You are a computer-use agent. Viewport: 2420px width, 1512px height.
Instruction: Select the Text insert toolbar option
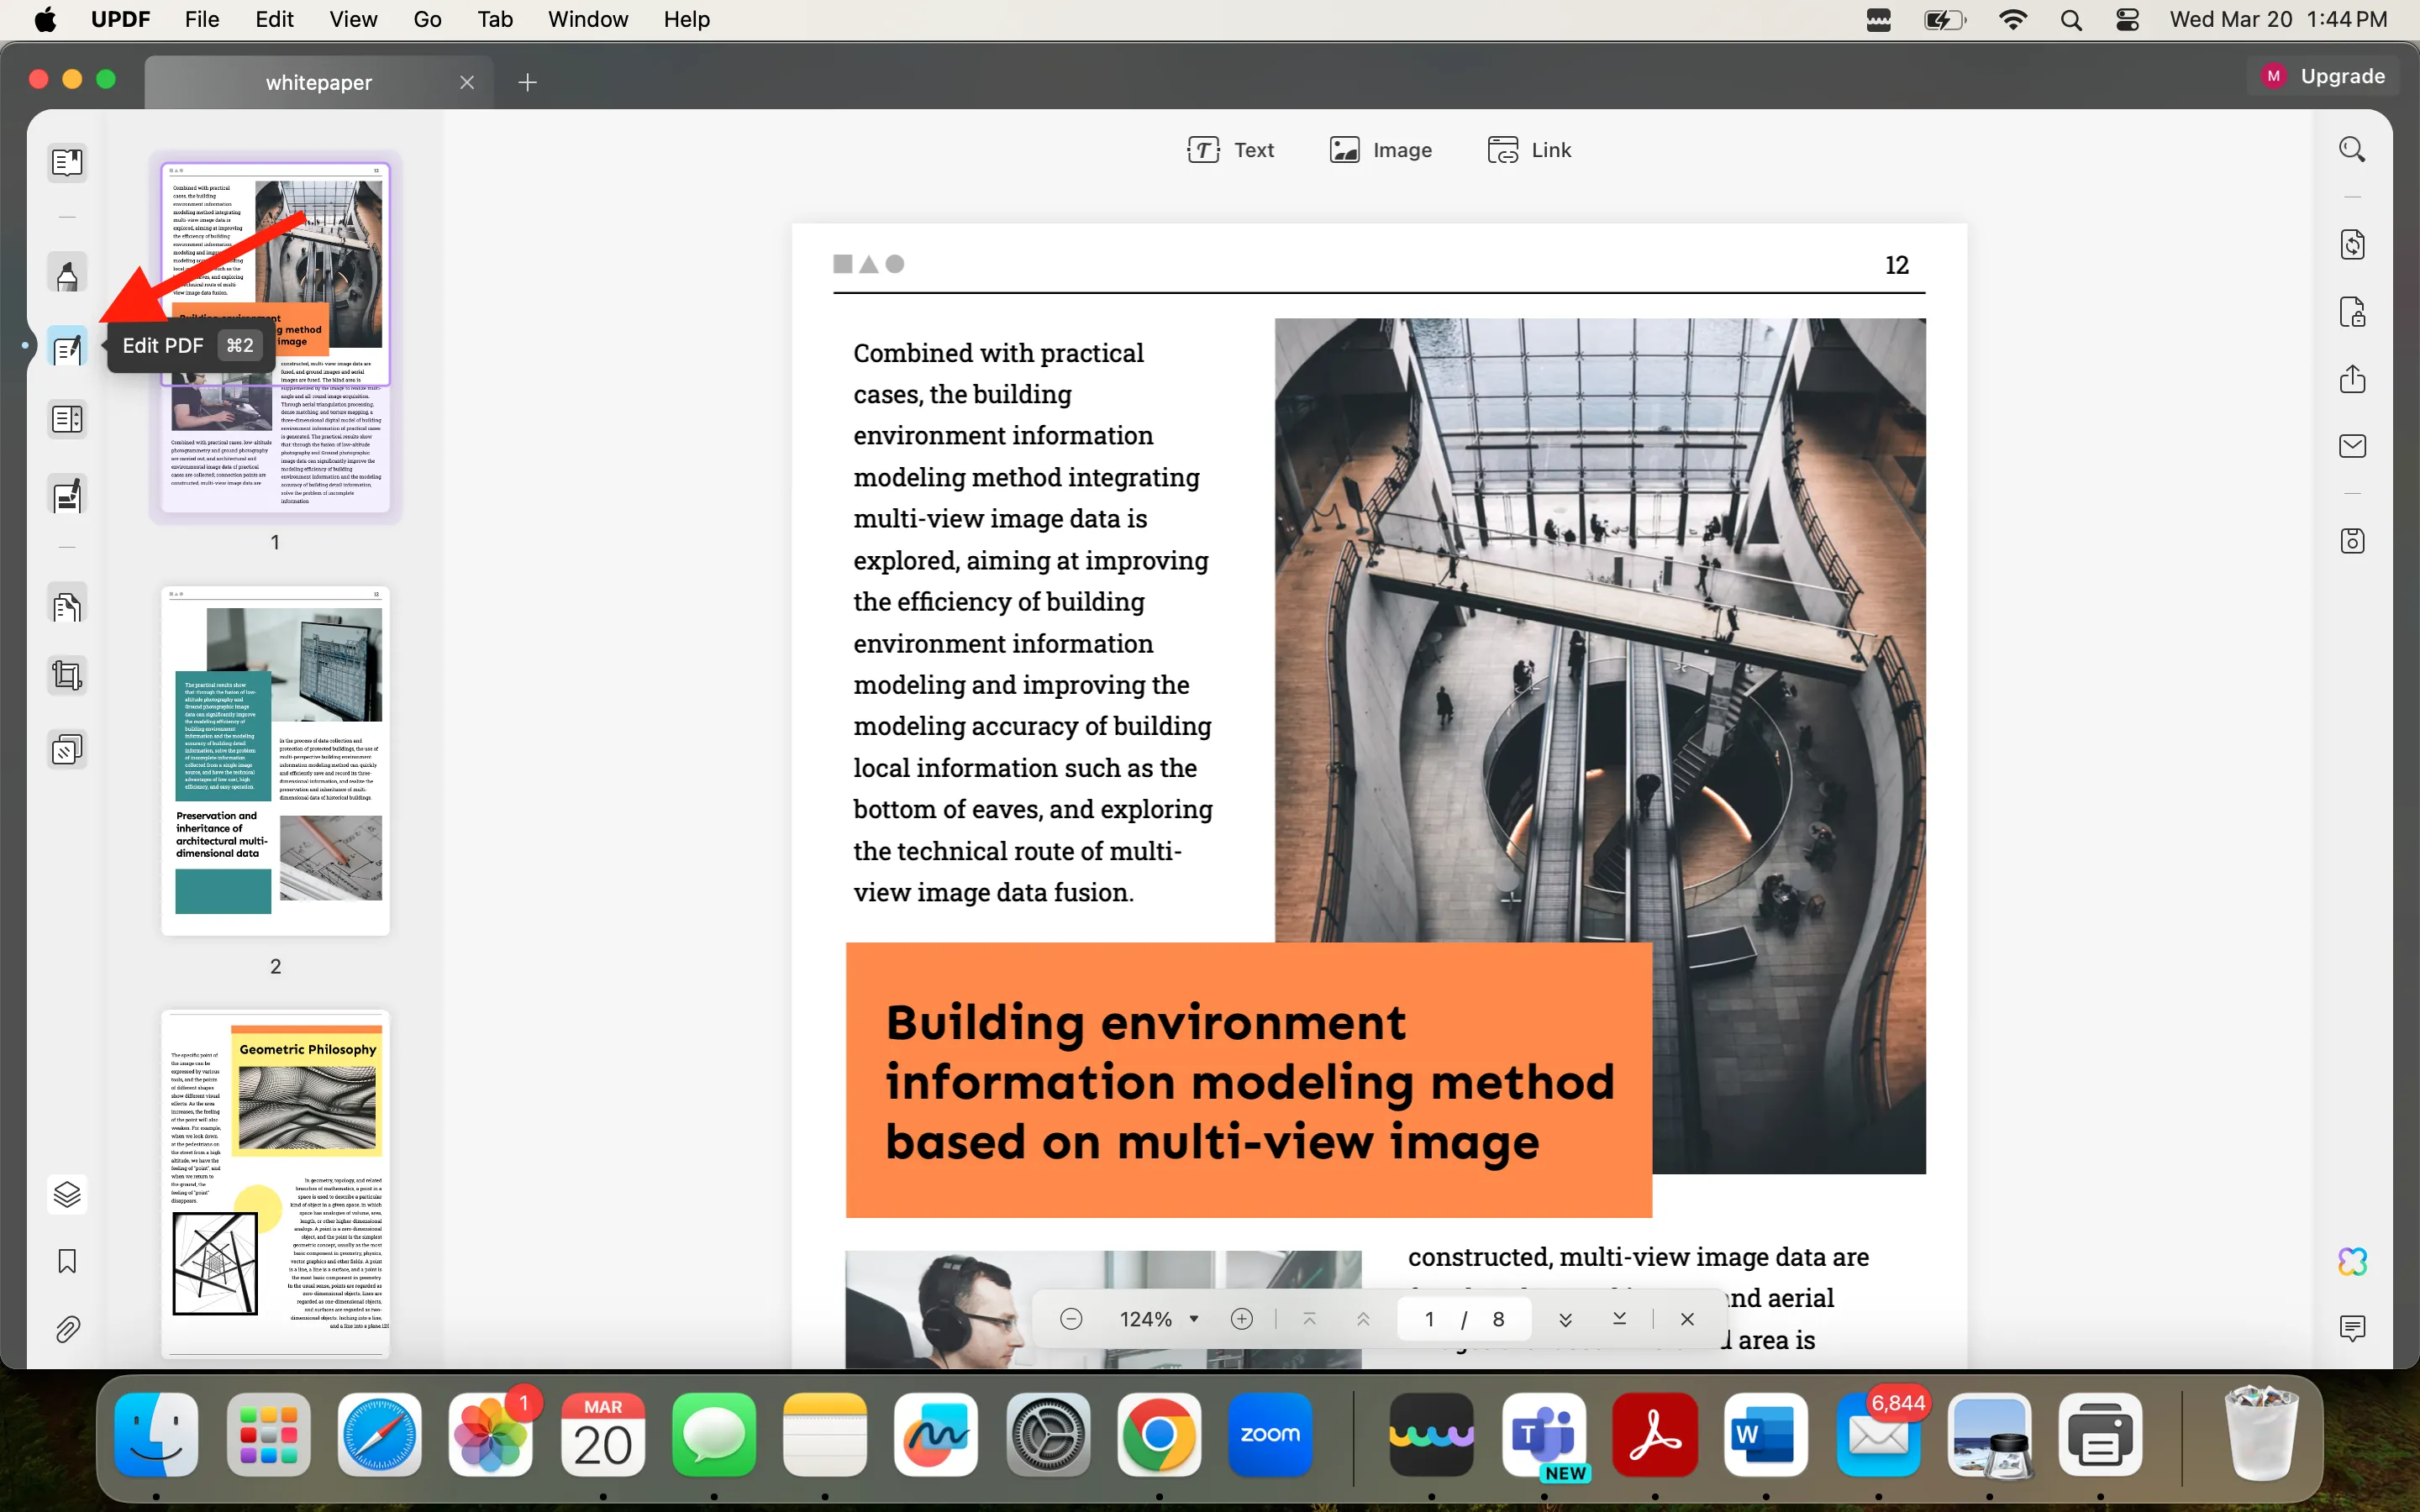(1230, 150)
